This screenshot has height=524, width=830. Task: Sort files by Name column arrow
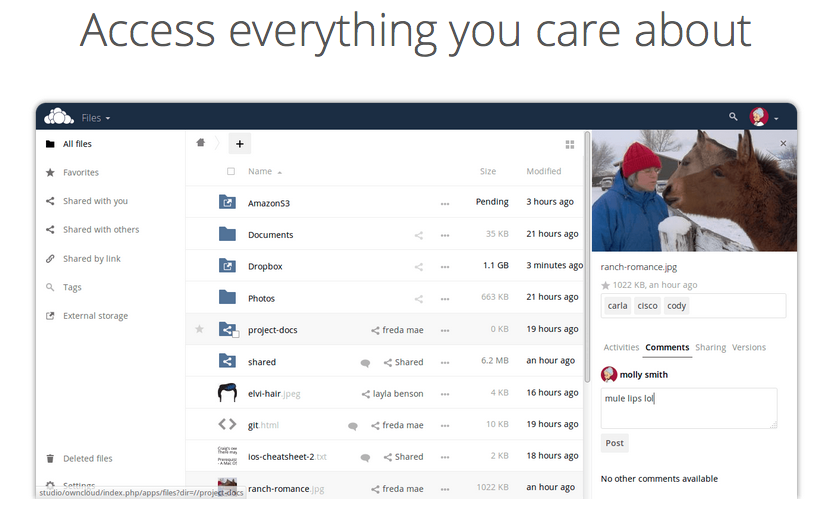(x=279, y=173)
